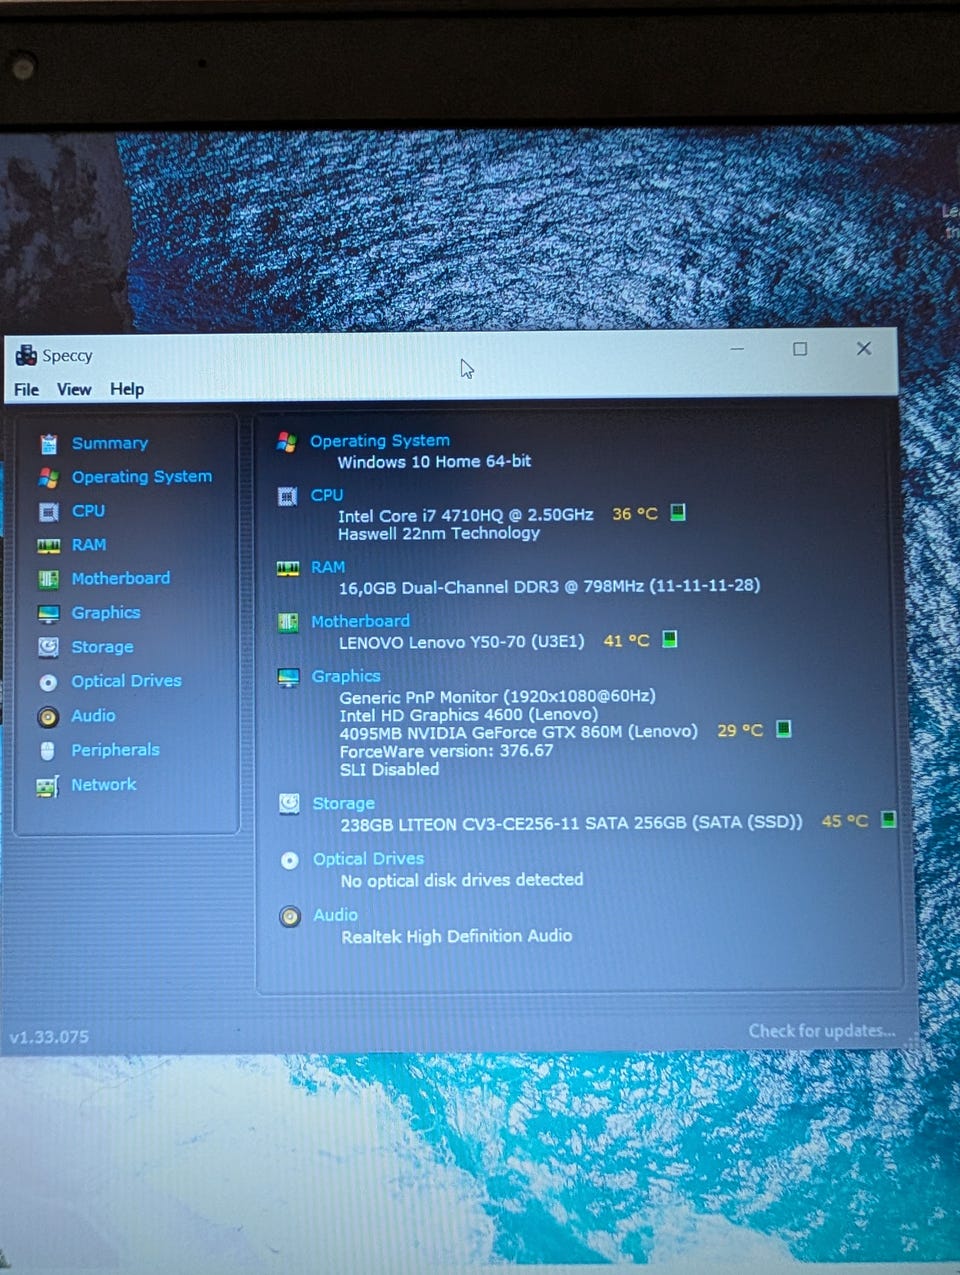960x1275 pixels.
Task: Click the CPU 36 °C temperature indicator icon
Action: click(677, 512)
